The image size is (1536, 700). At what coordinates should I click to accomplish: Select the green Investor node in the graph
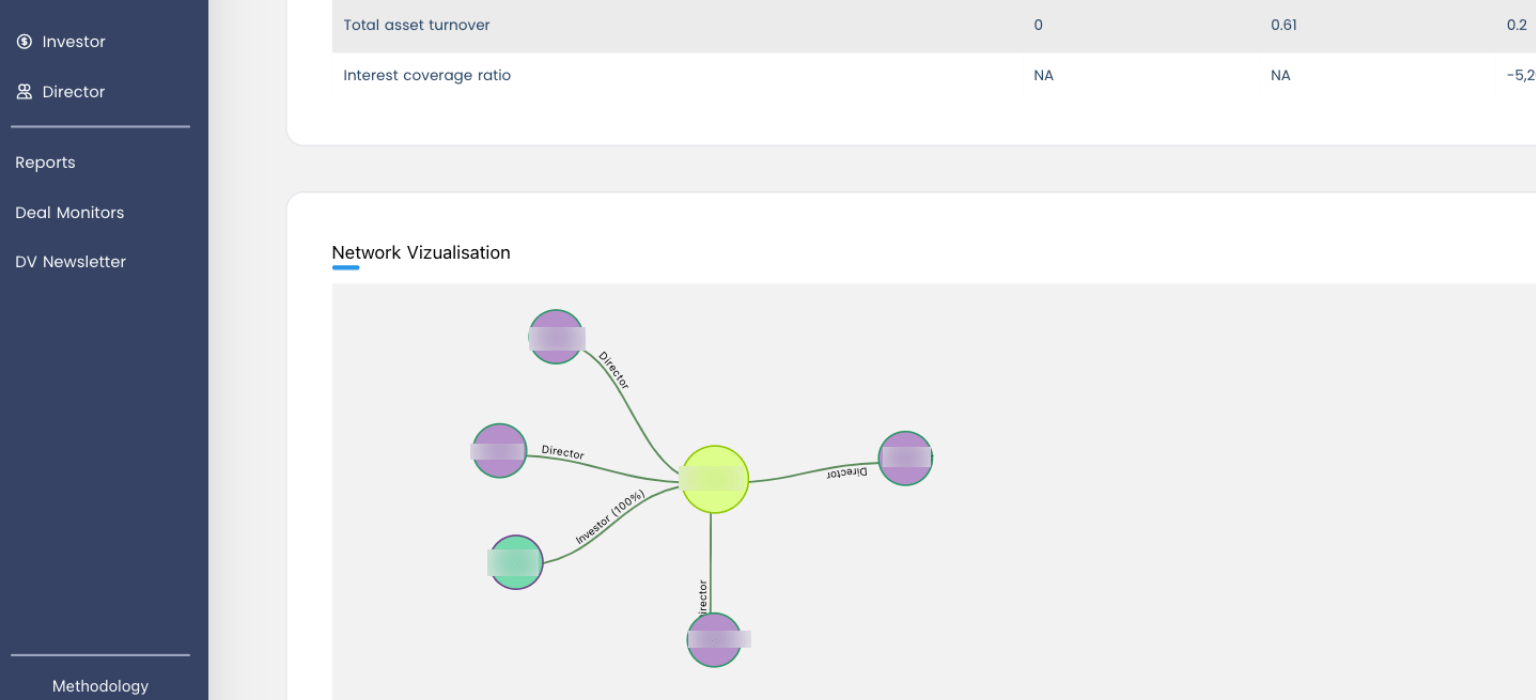pos(514,562)
